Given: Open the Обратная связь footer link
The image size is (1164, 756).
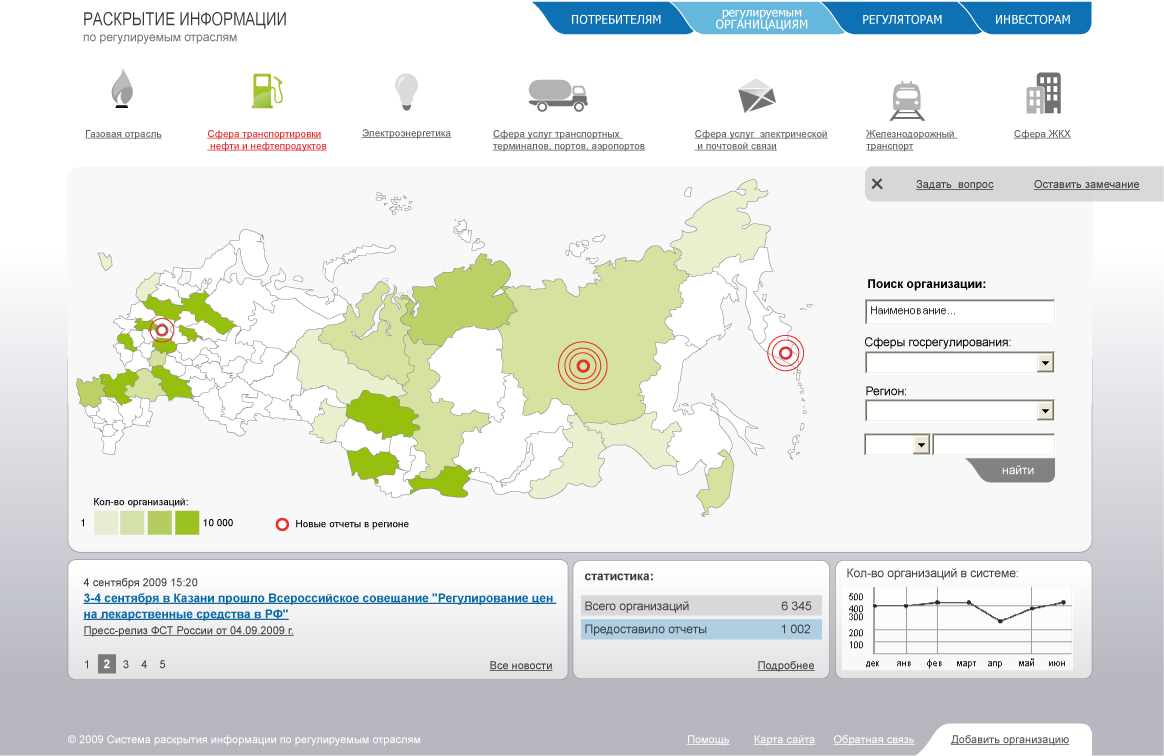Looking at the screenshot, I should [x=874, y=740].
